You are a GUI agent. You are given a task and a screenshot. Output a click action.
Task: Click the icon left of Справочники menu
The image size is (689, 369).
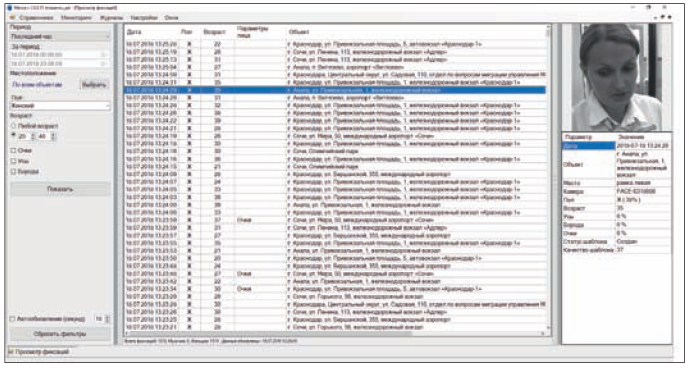point(13,18)
